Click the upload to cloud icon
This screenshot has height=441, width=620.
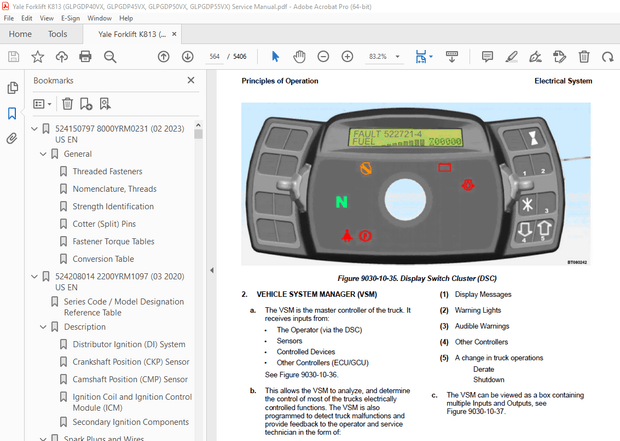click(x=61, y=57)
